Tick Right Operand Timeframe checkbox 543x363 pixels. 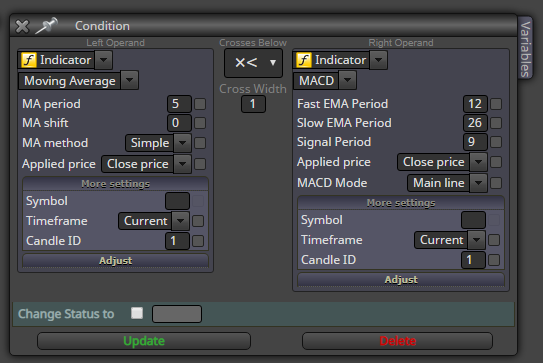494,240
